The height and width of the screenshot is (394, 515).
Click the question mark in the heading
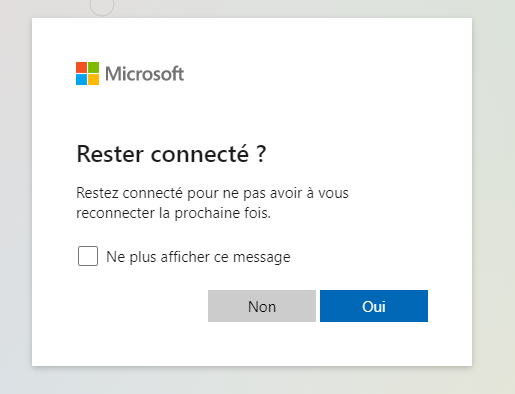coord(262,154)
